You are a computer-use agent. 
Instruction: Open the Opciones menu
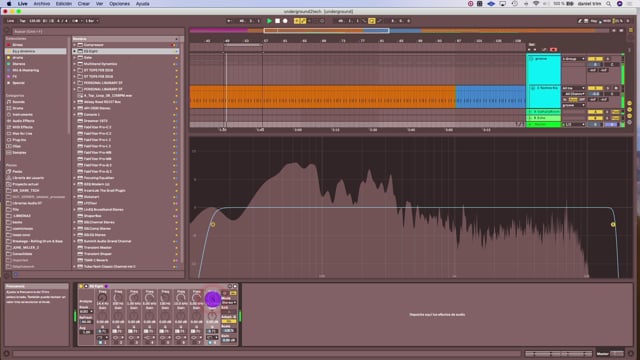click(x=119, y=4)
